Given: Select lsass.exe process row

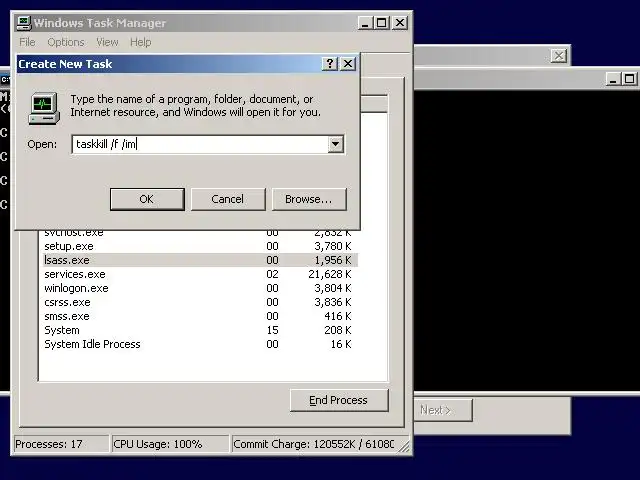Looking at the screenshot, I should pyautogui.click(x=200, y=260).
